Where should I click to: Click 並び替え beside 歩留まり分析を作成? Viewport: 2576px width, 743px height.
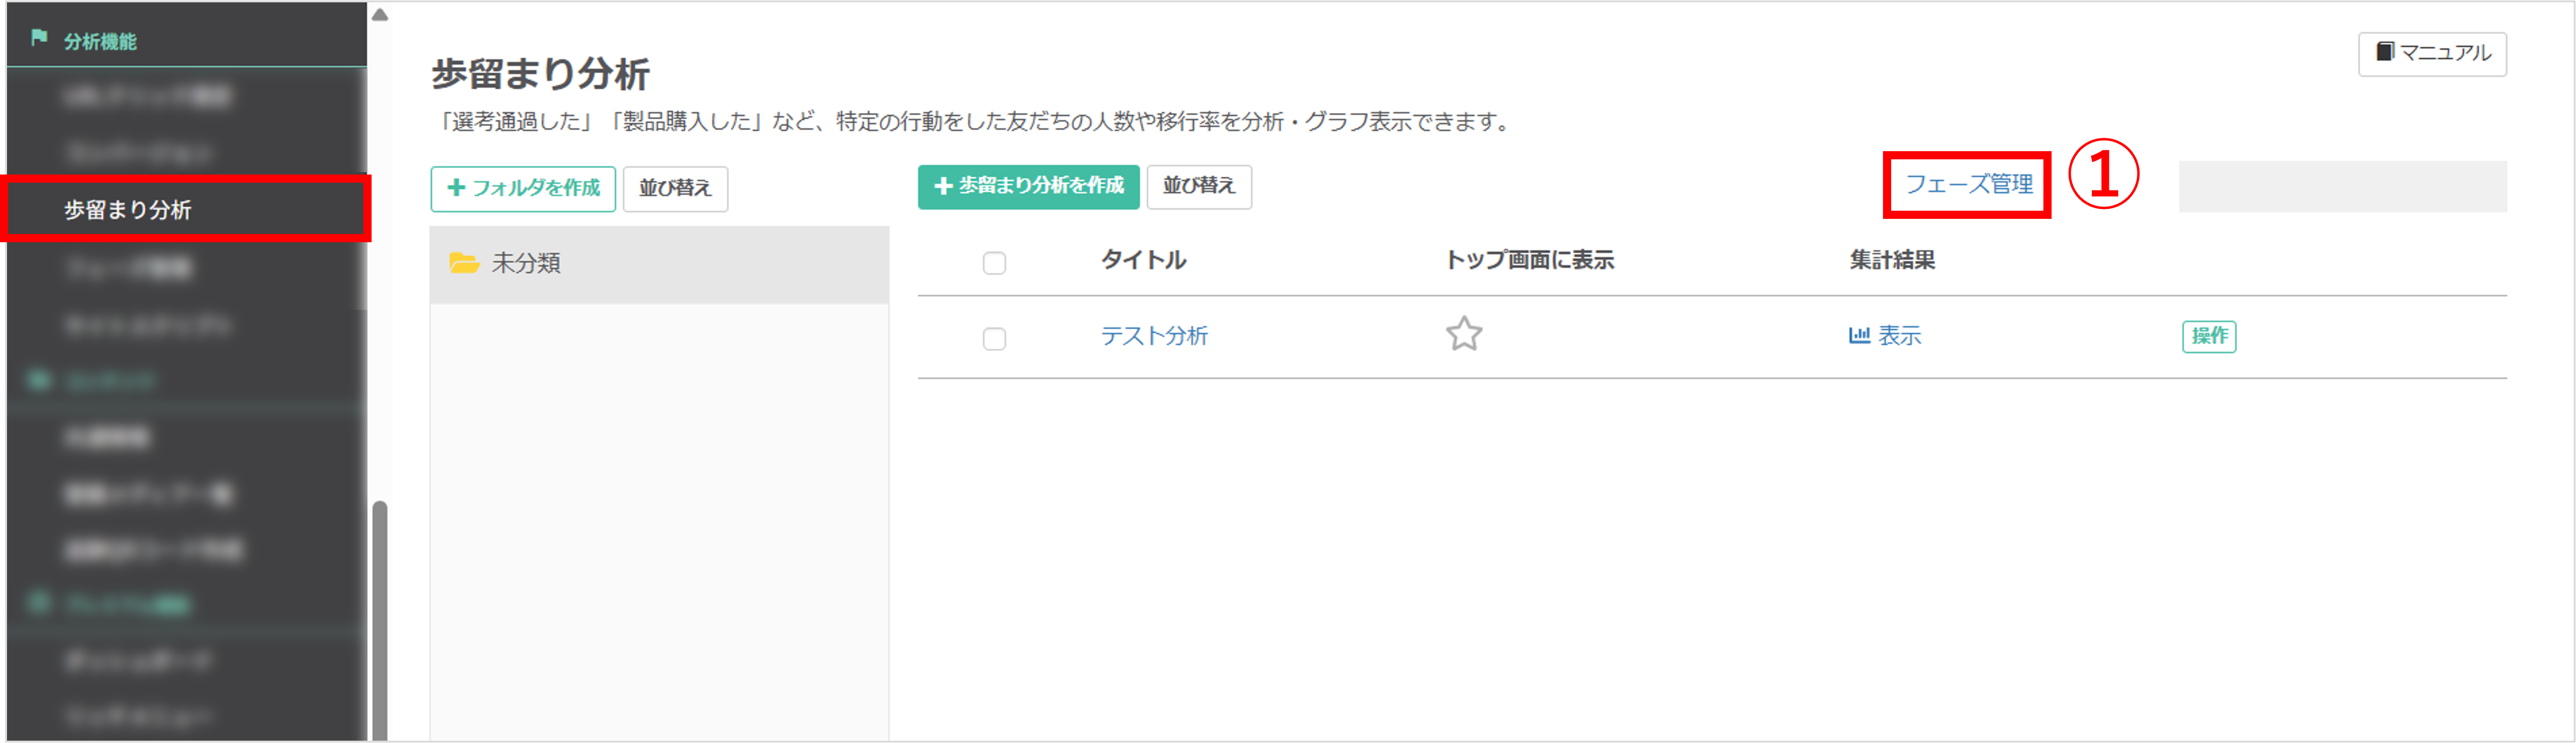click(1199, 186)
